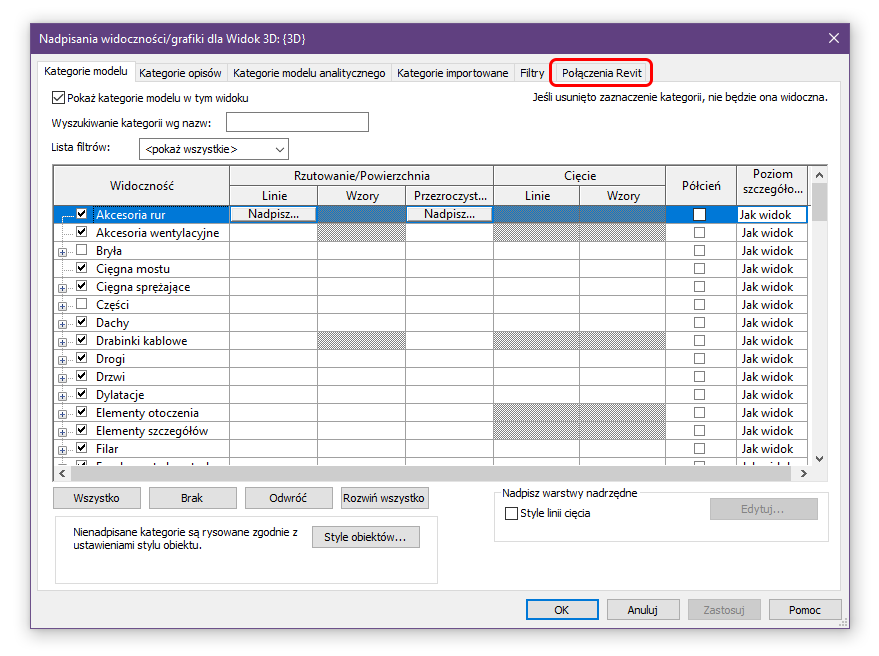Image resolution: width=879 pixels, height=656 pixels.
Task: Expand the Dachy tree node
Action: (x=62, y=324)
